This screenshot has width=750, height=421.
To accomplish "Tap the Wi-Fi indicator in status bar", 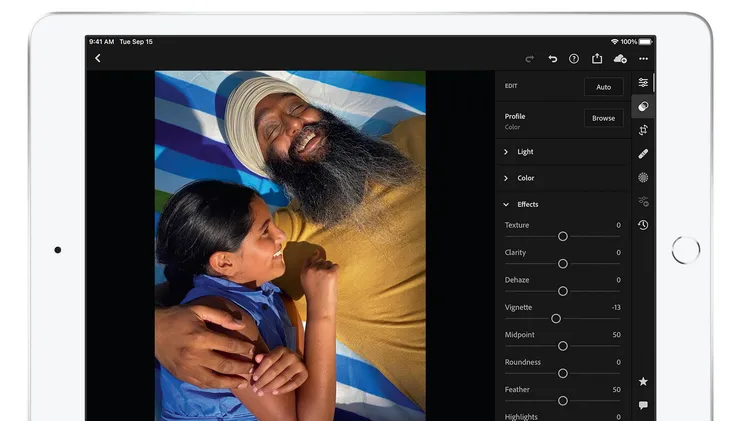I will tap(615, 42).
